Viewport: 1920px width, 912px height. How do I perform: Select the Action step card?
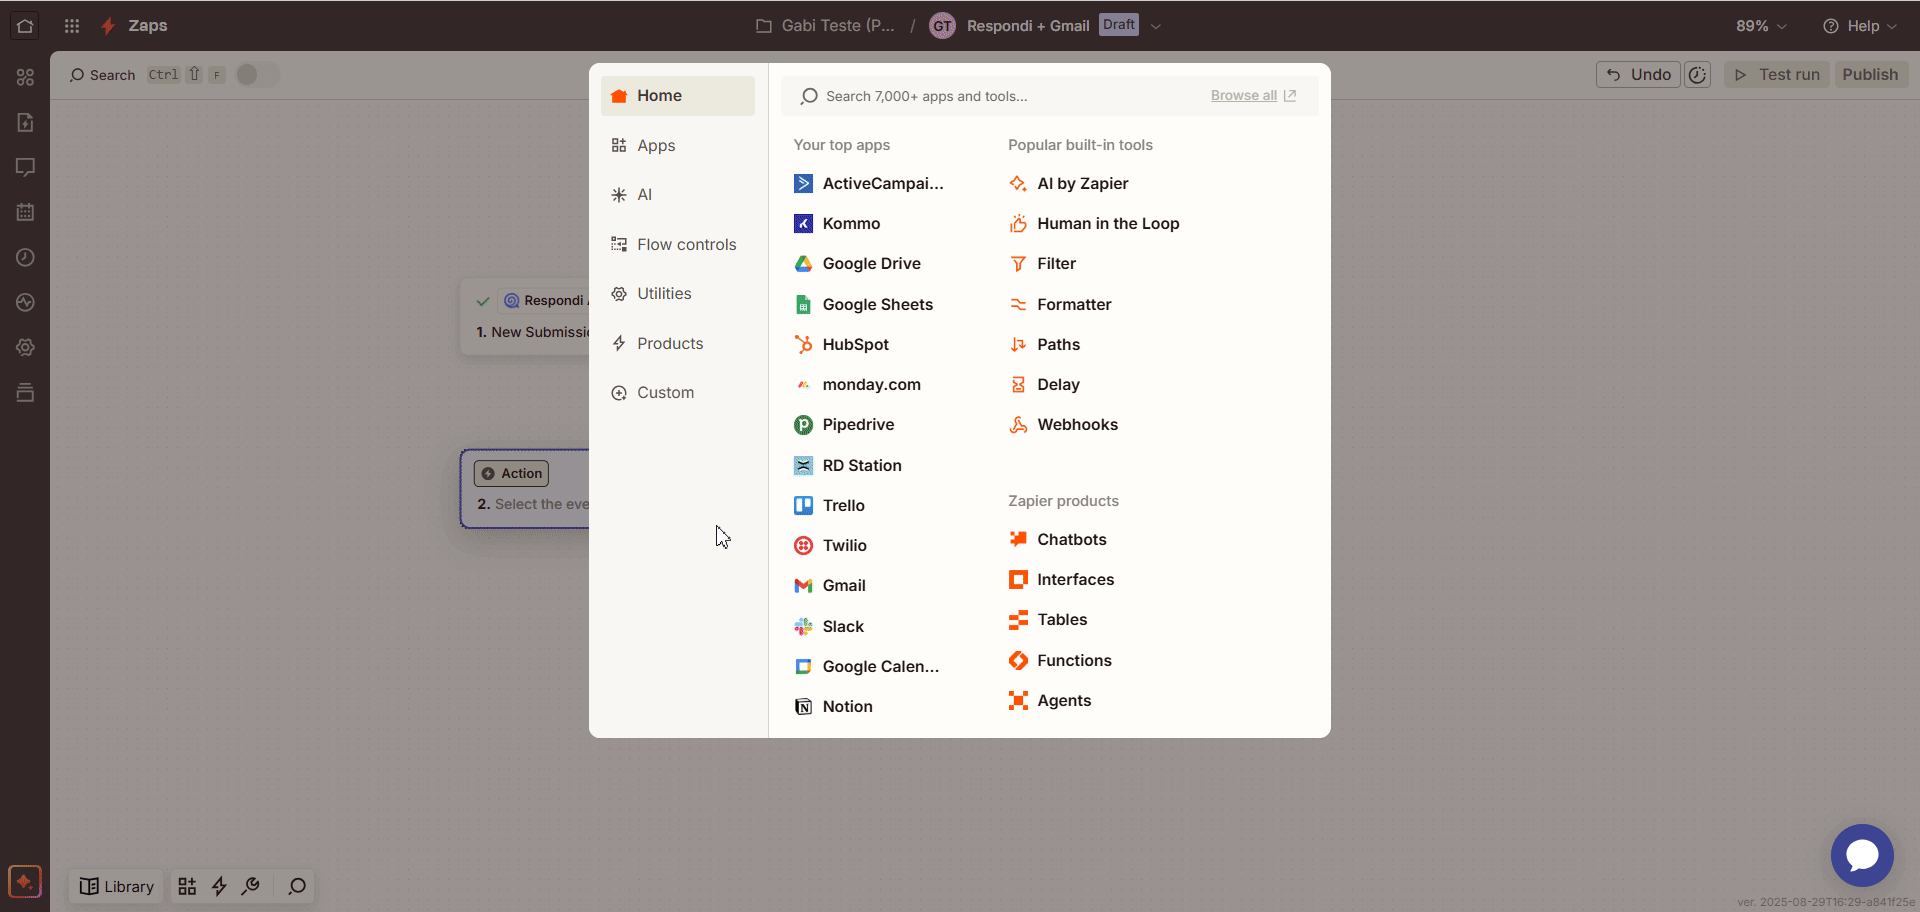click(525, 489)
